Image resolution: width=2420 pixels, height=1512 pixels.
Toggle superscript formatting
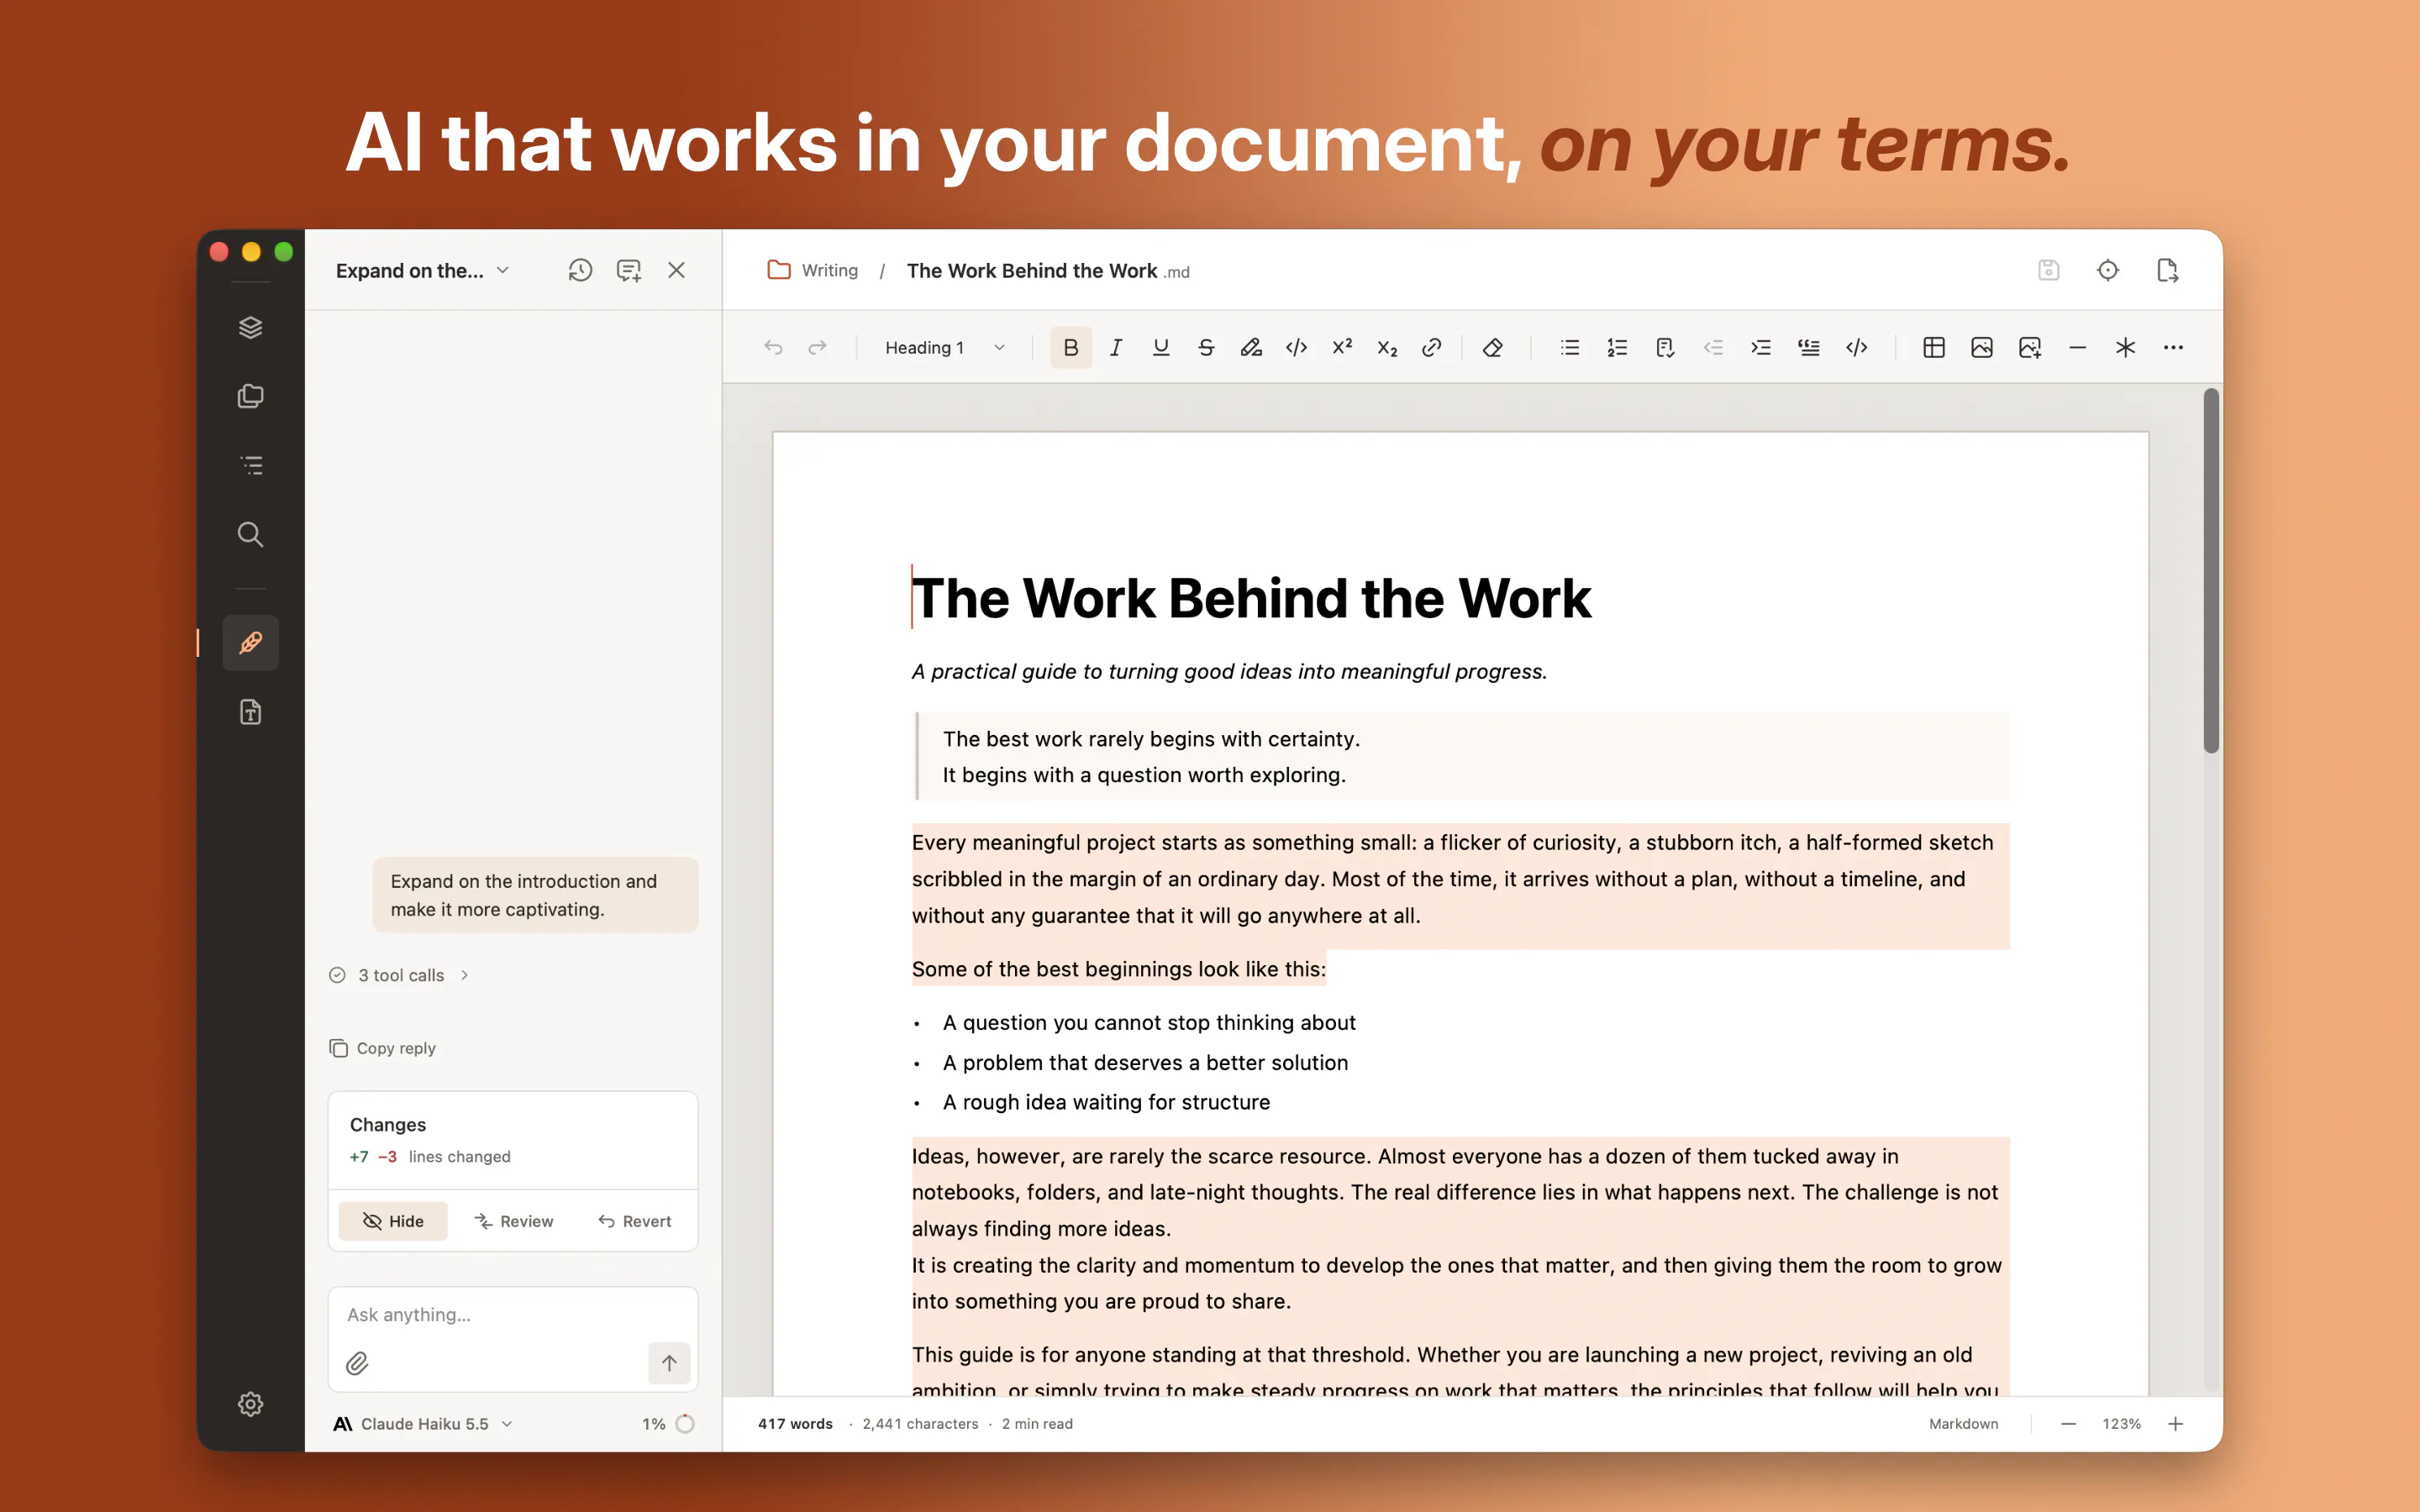pyautogui.click(x=1342, y=347)
